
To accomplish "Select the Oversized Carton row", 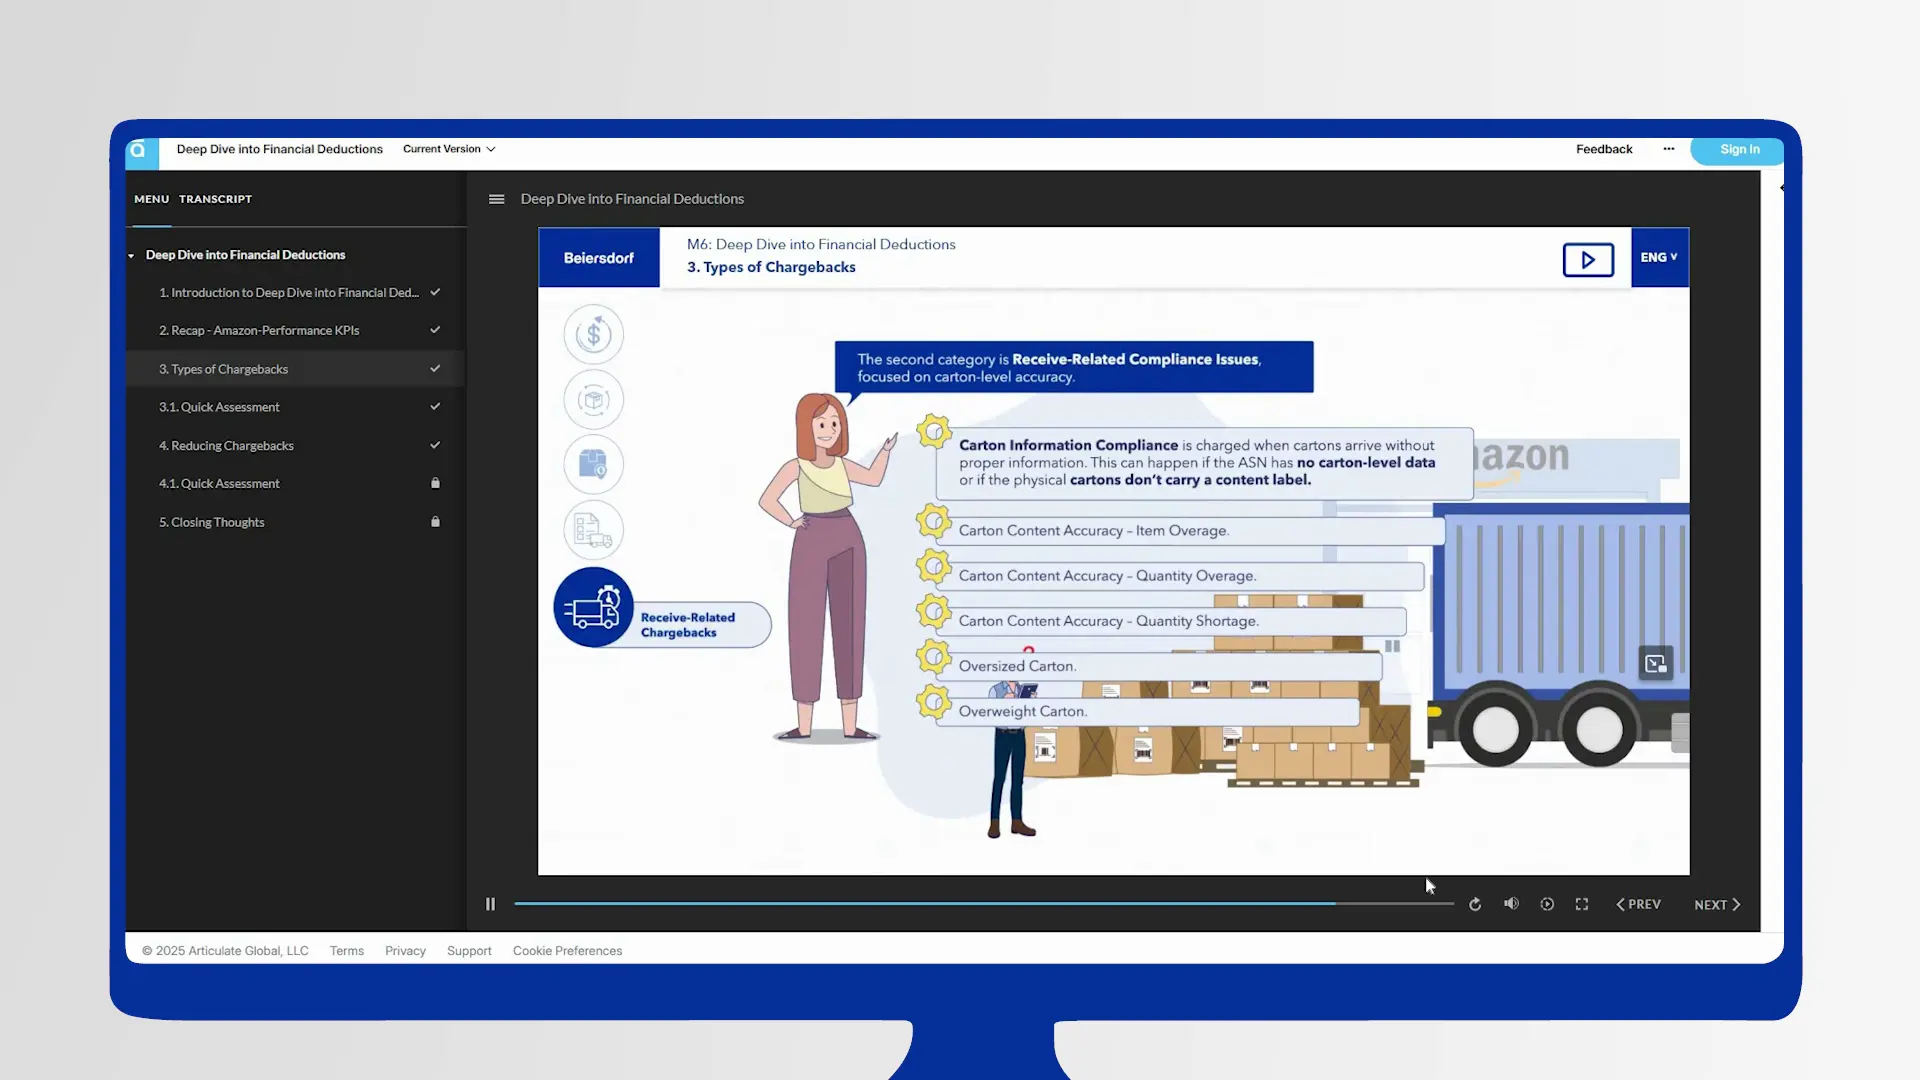I will point(1159,666).
